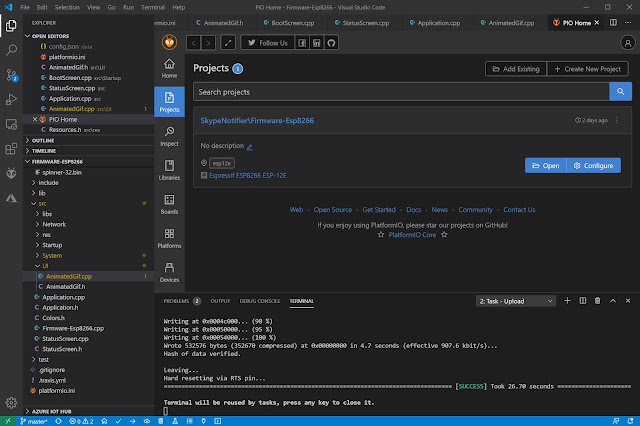Image resolution: width=640 pixels, height=426 pixels.
Task: Expand the Network folder
Action: coord(89,224)
